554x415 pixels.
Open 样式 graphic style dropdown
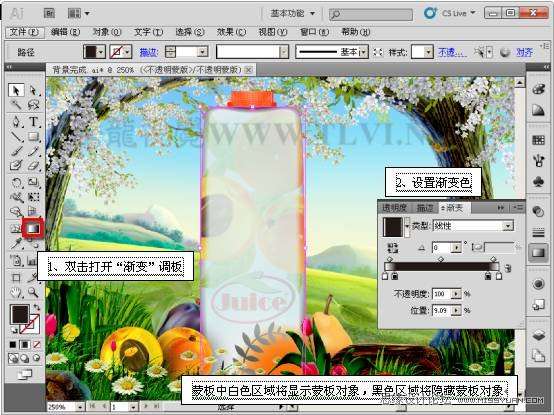428,52
